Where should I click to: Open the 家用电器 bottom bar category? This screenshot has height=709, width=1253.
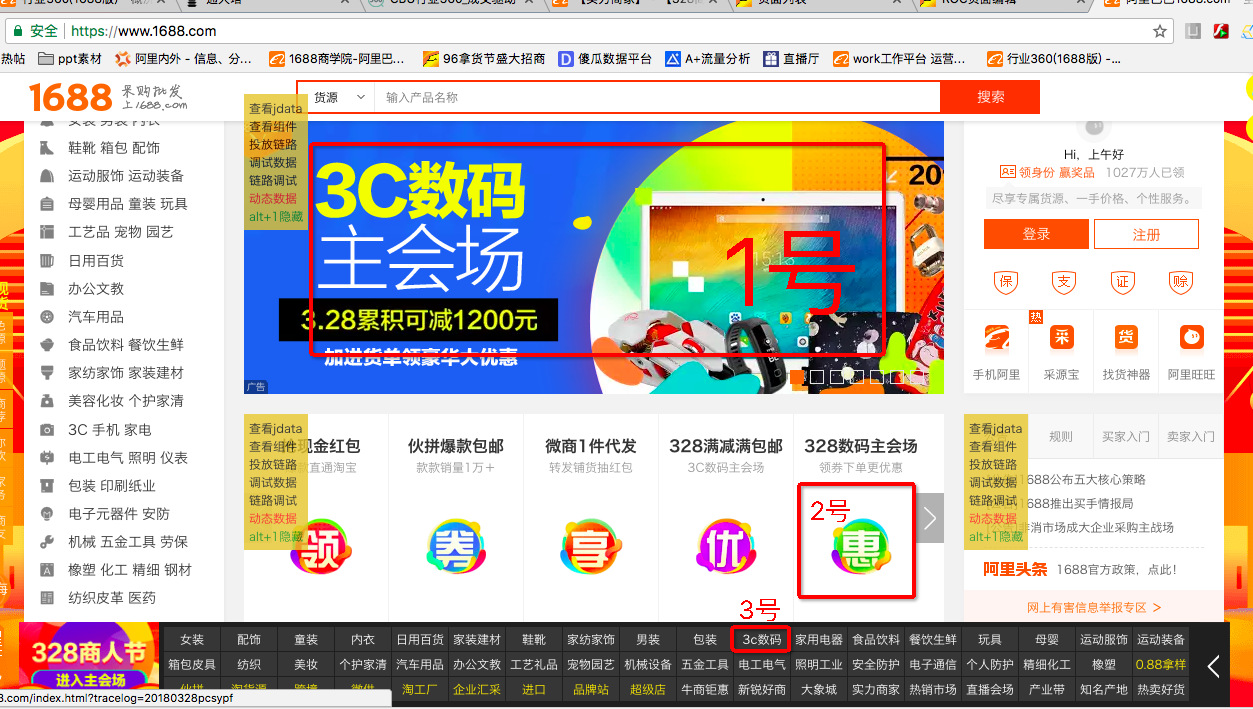pyautogui.click(x=819, y=639)
